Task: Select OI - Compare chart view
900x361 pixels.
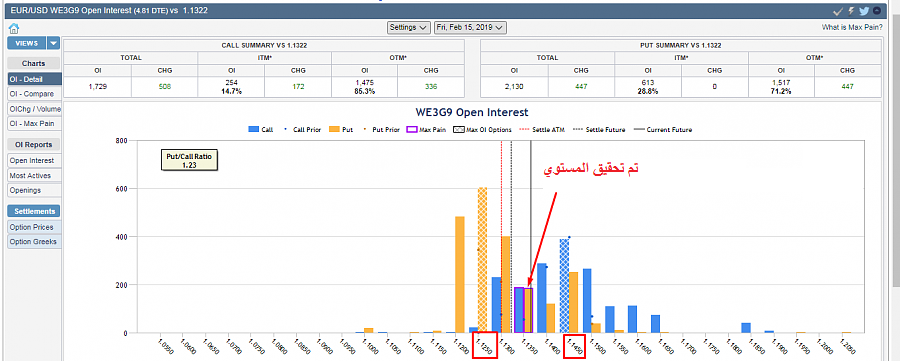Action: [34, 94]
